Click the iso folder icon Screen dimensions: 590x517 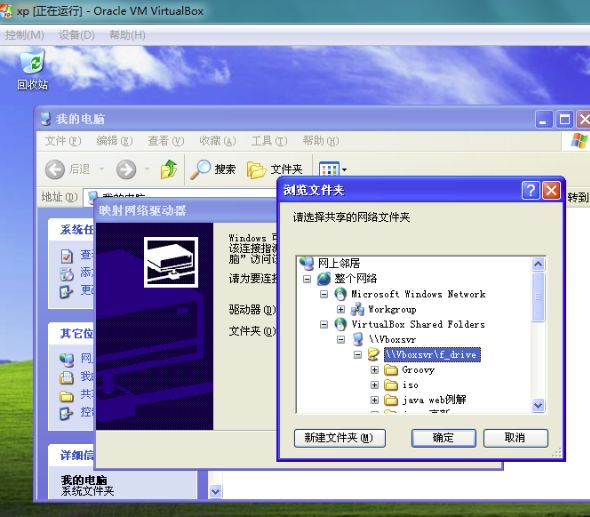[391, 385]
